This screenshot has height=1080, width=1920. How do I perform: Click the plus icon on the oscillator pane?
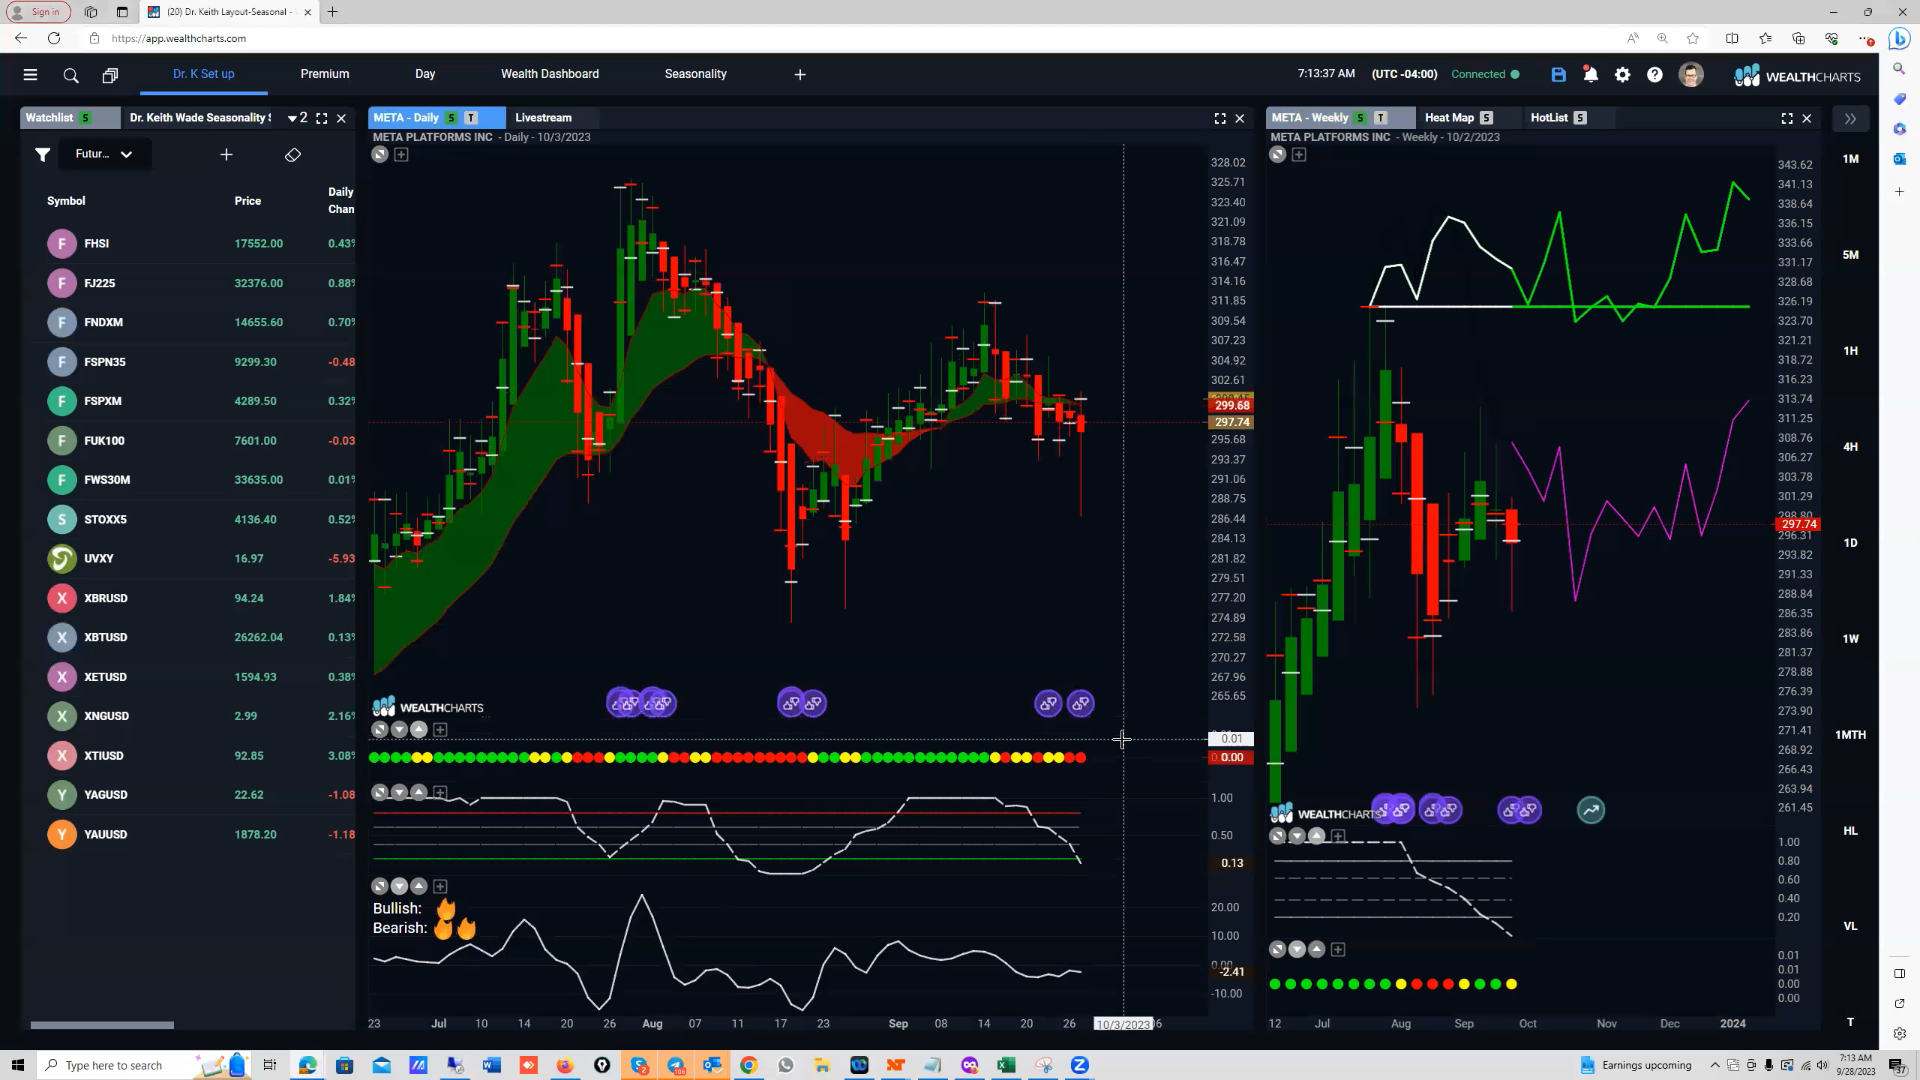(x=440, y=792)
